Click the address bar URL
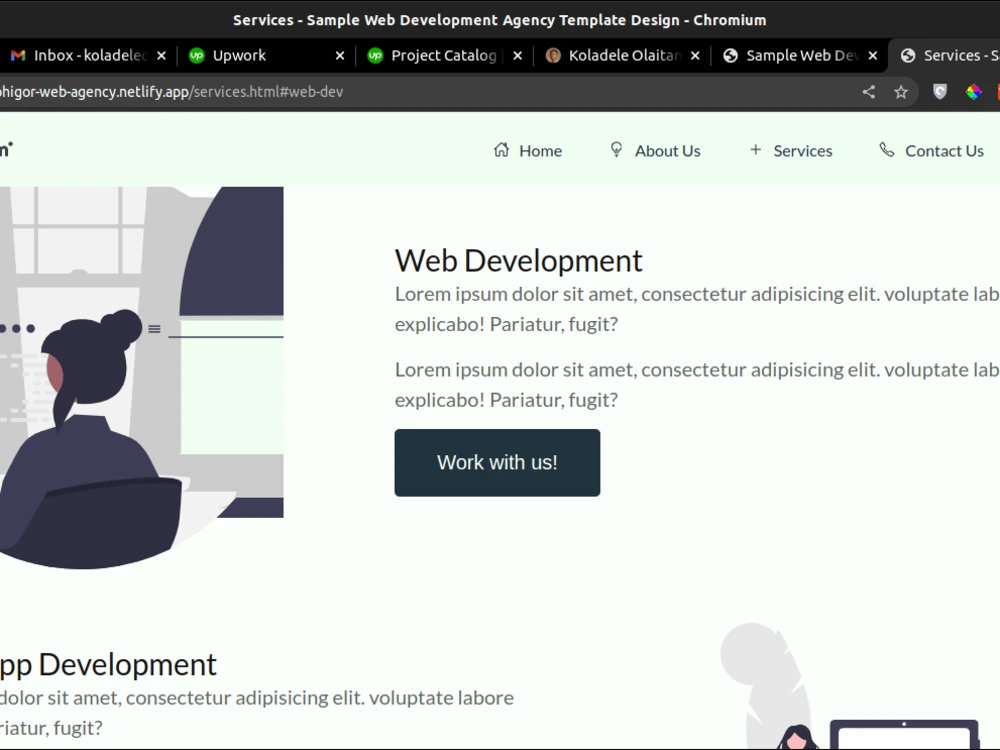This screenshot has width=1000, height=750. (172, 92)
